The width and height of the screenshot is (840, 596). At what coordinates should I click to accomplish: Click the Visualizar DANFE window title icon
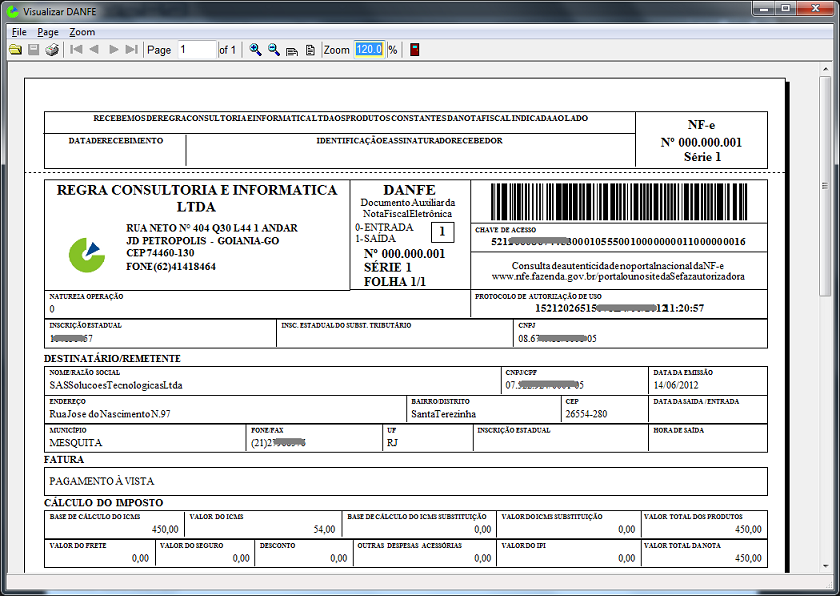[x=12, y=11]
